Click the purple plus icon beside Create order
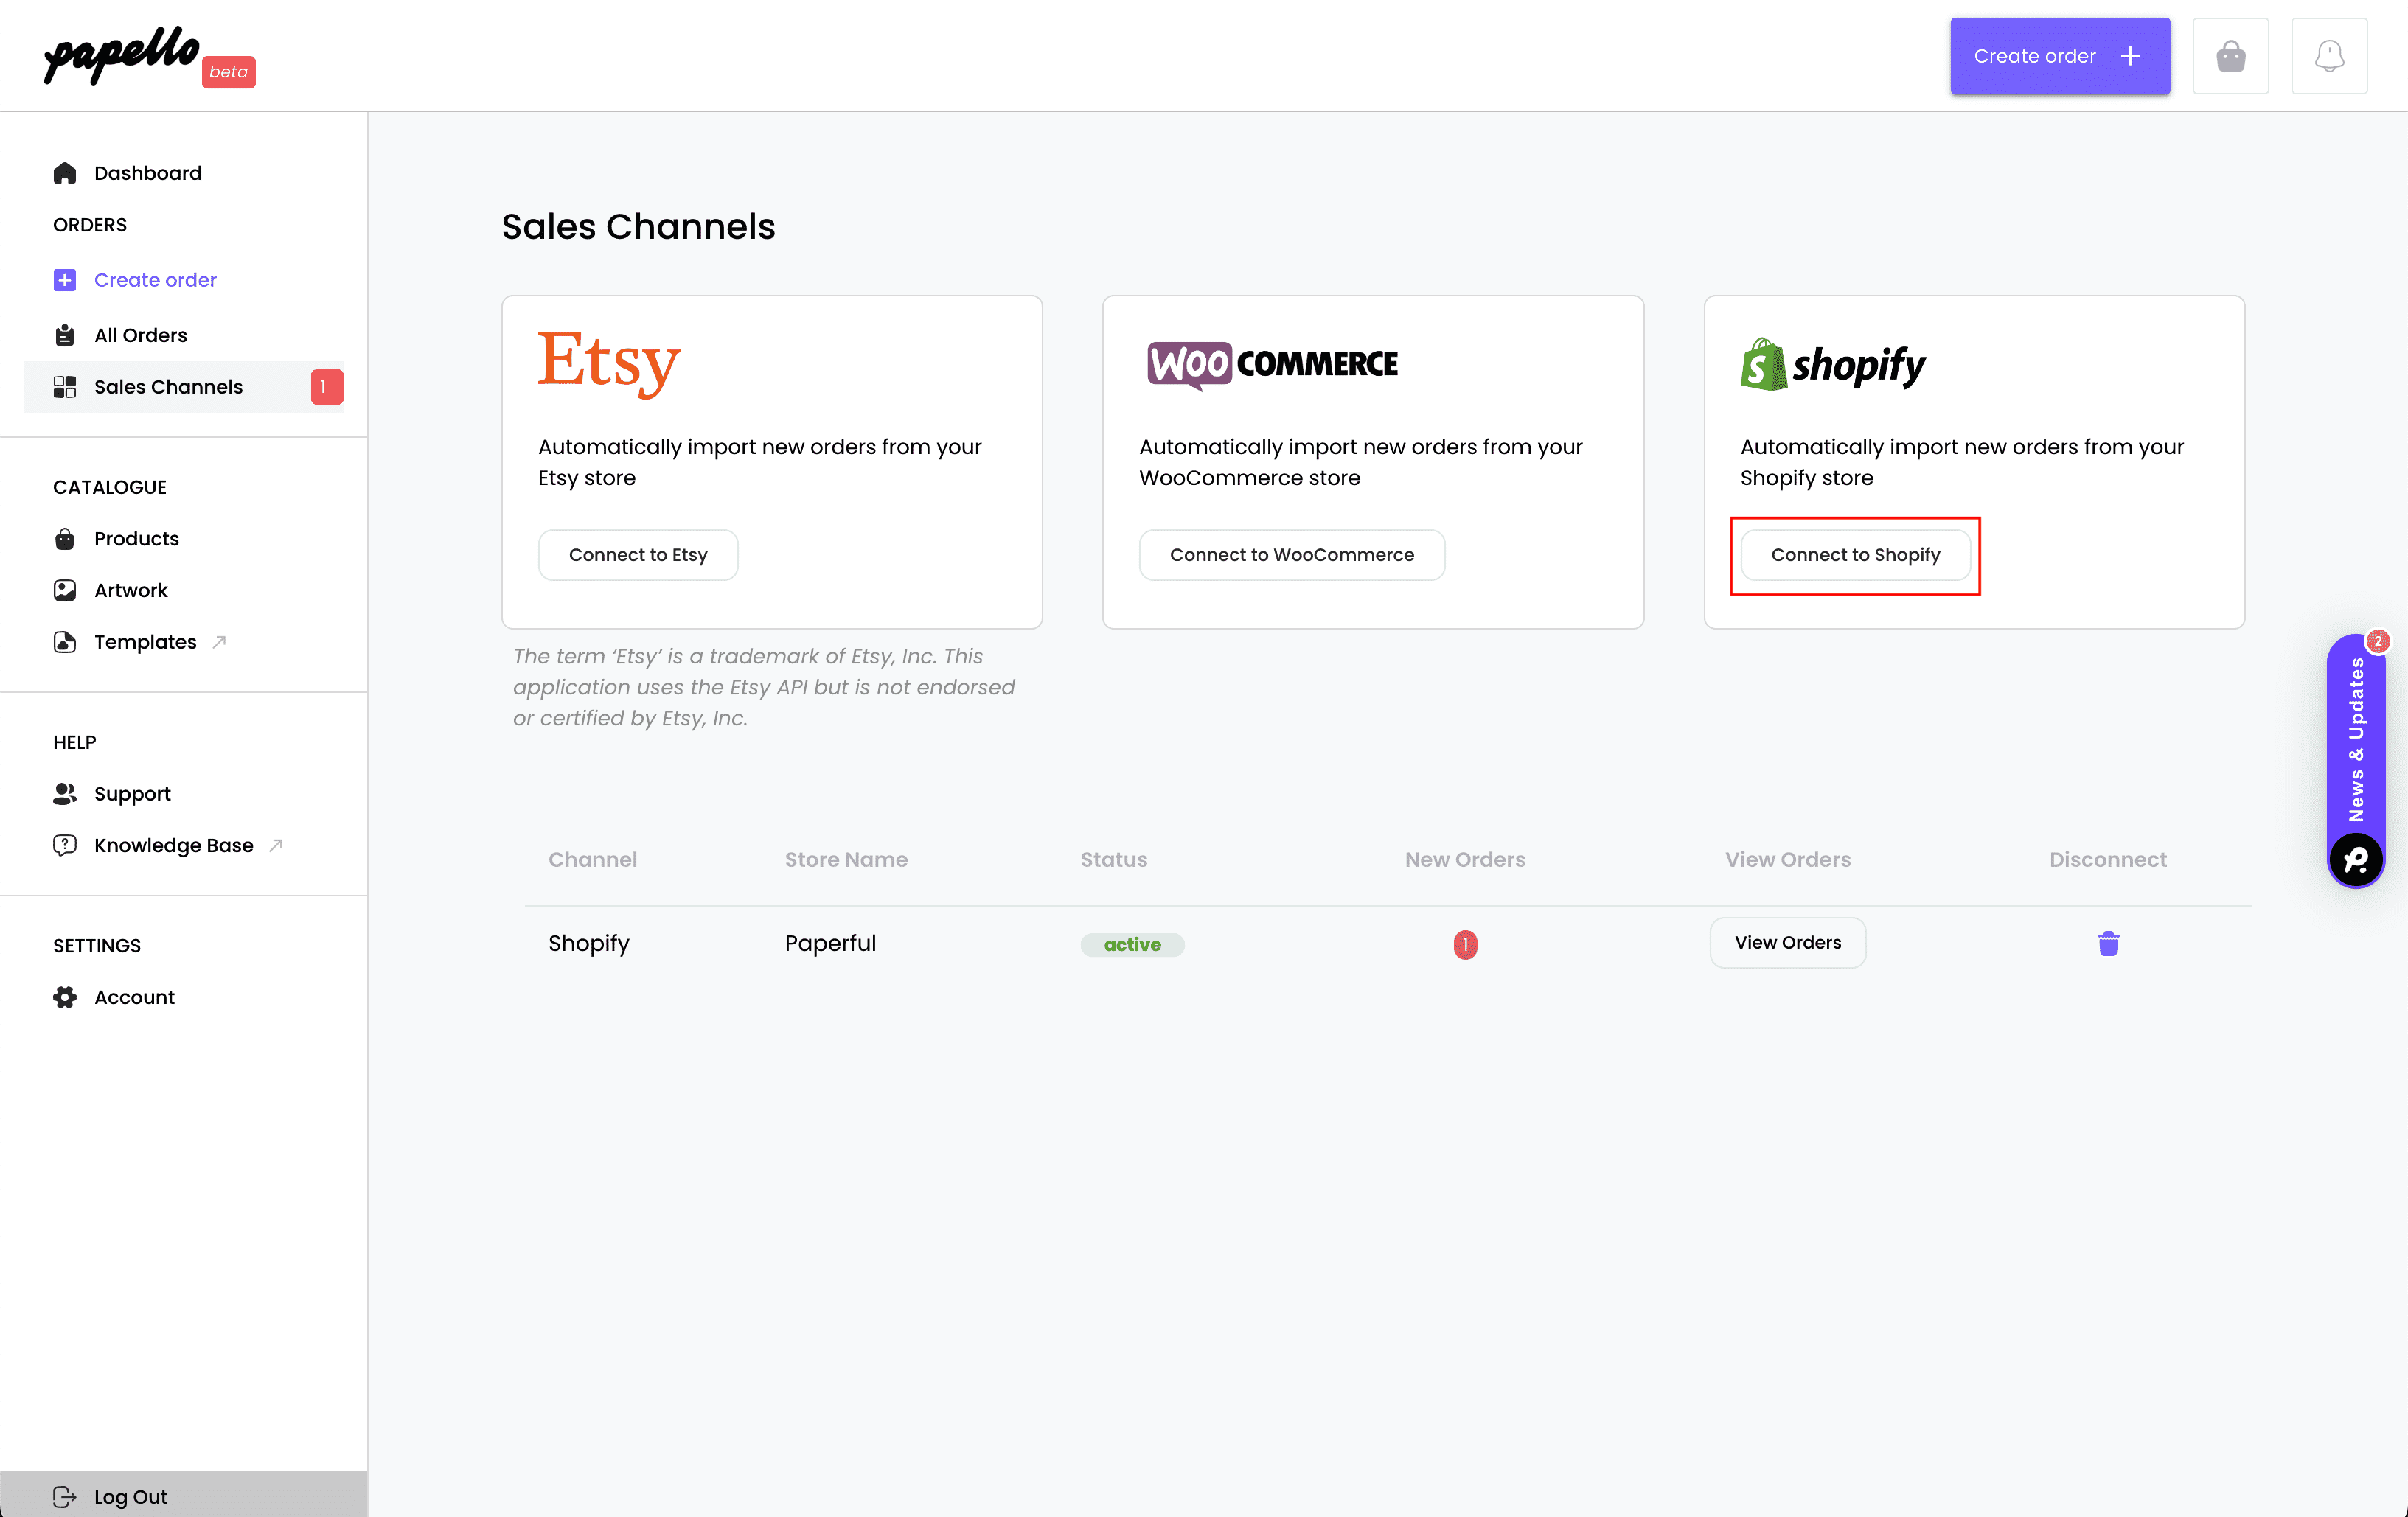 pyautogui.click(x=65, y=280)
